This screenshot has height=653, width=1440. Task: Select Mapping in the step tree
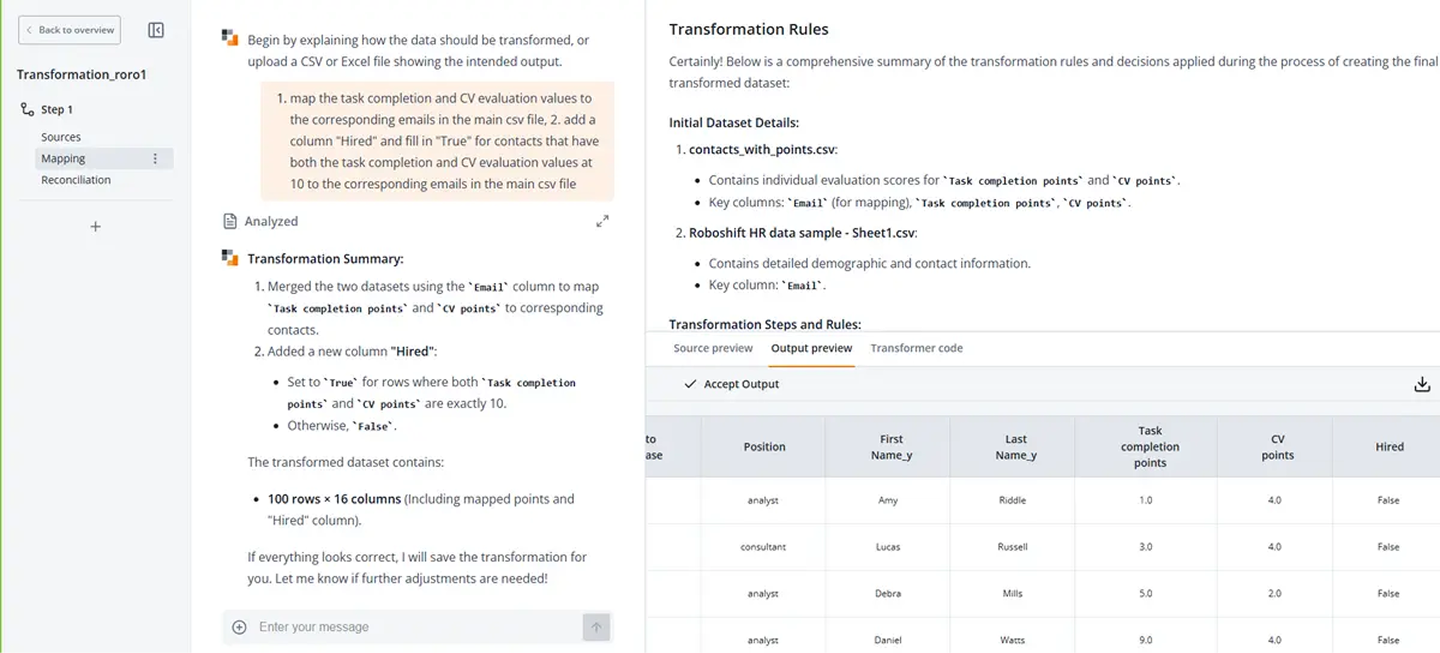pyautogui.click(x=63, y=159)
